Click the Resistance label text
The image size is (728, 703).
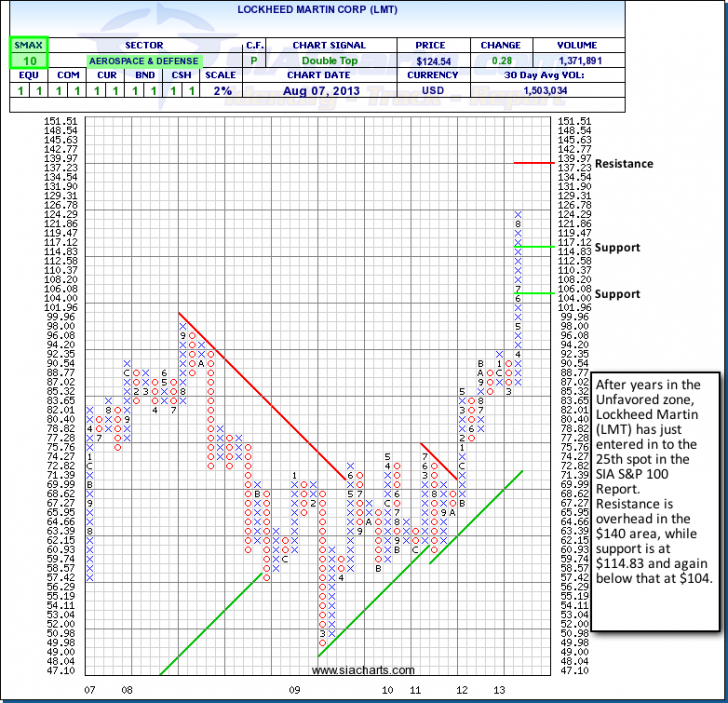point(623,163)
